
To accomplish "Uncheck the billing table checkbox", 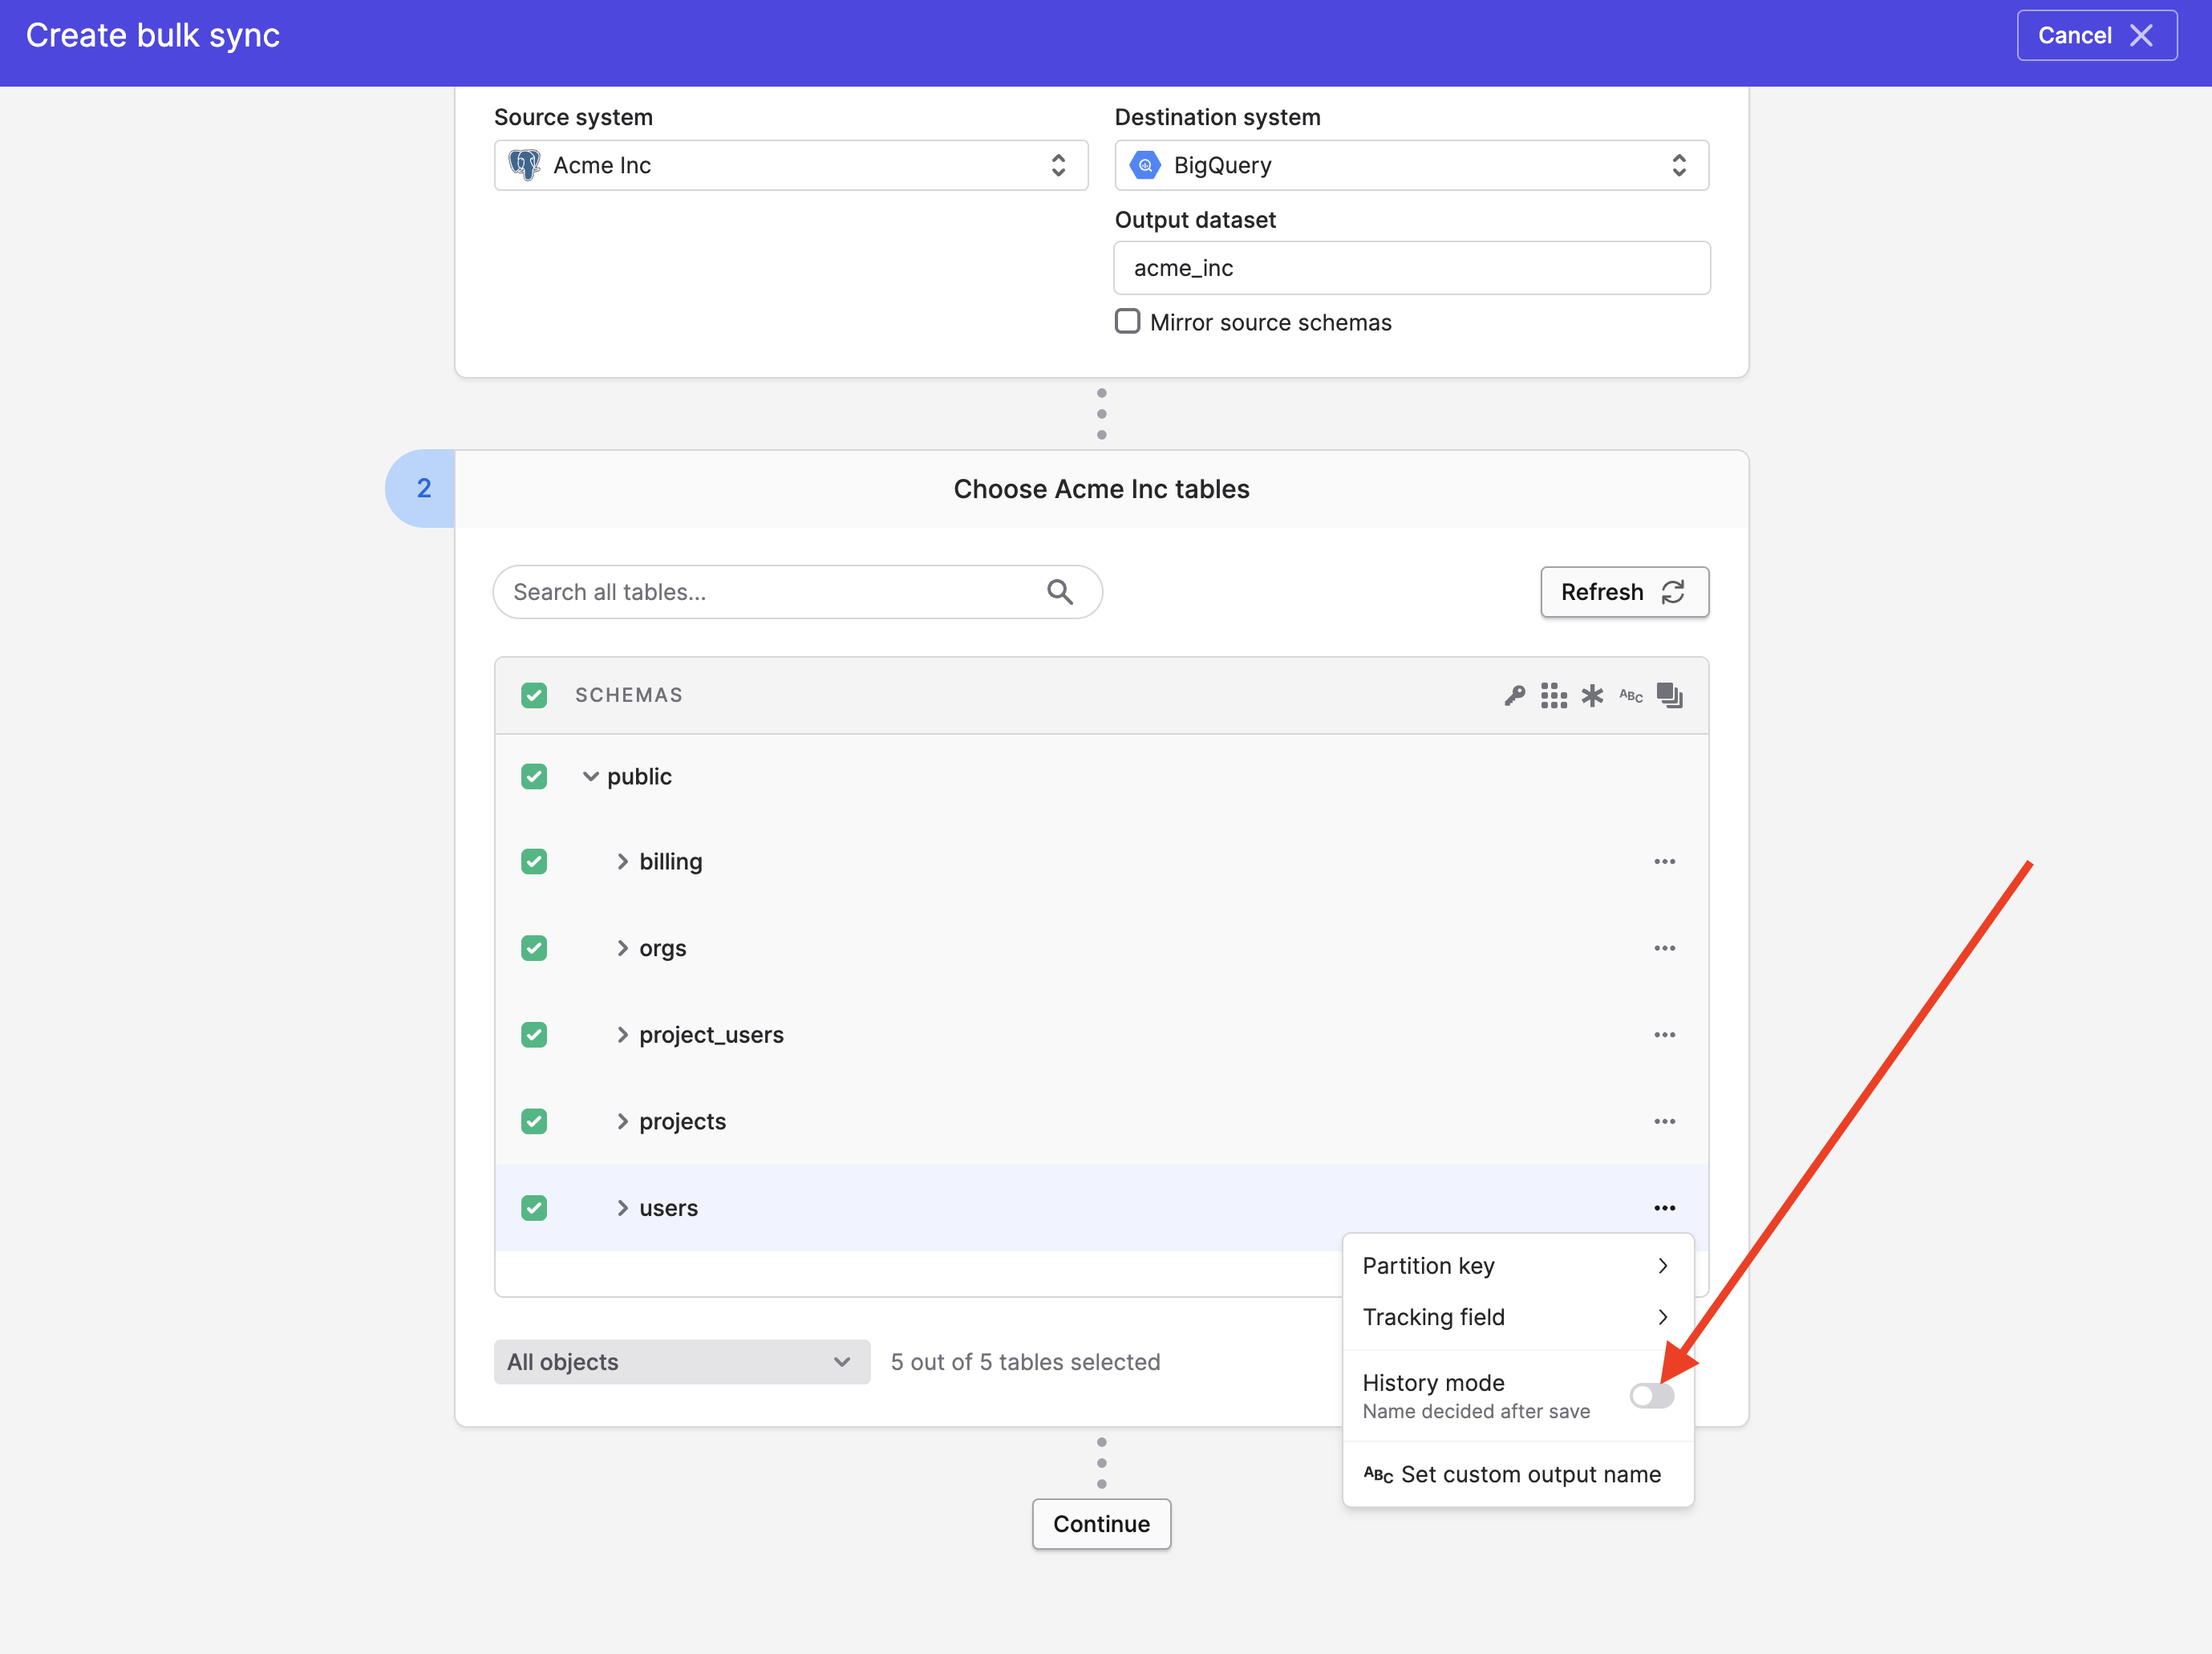I will pos(534,862).
